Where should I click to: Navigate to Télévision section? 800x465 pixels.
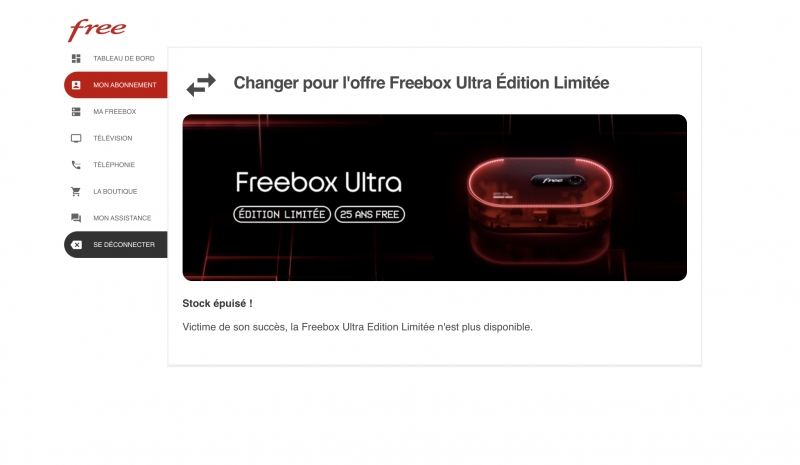(116, 138)
